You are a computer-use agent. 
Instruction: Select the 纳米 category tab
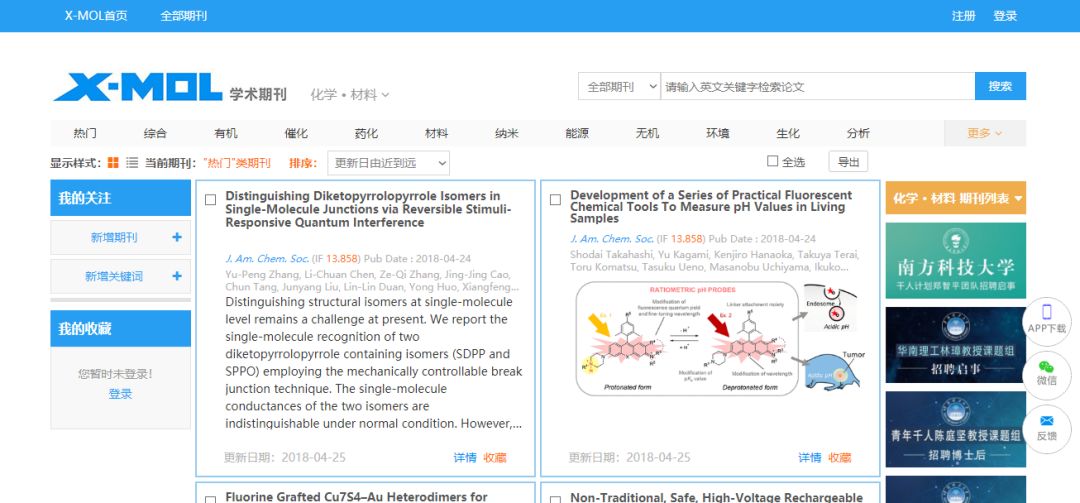[x=507, y=133]
